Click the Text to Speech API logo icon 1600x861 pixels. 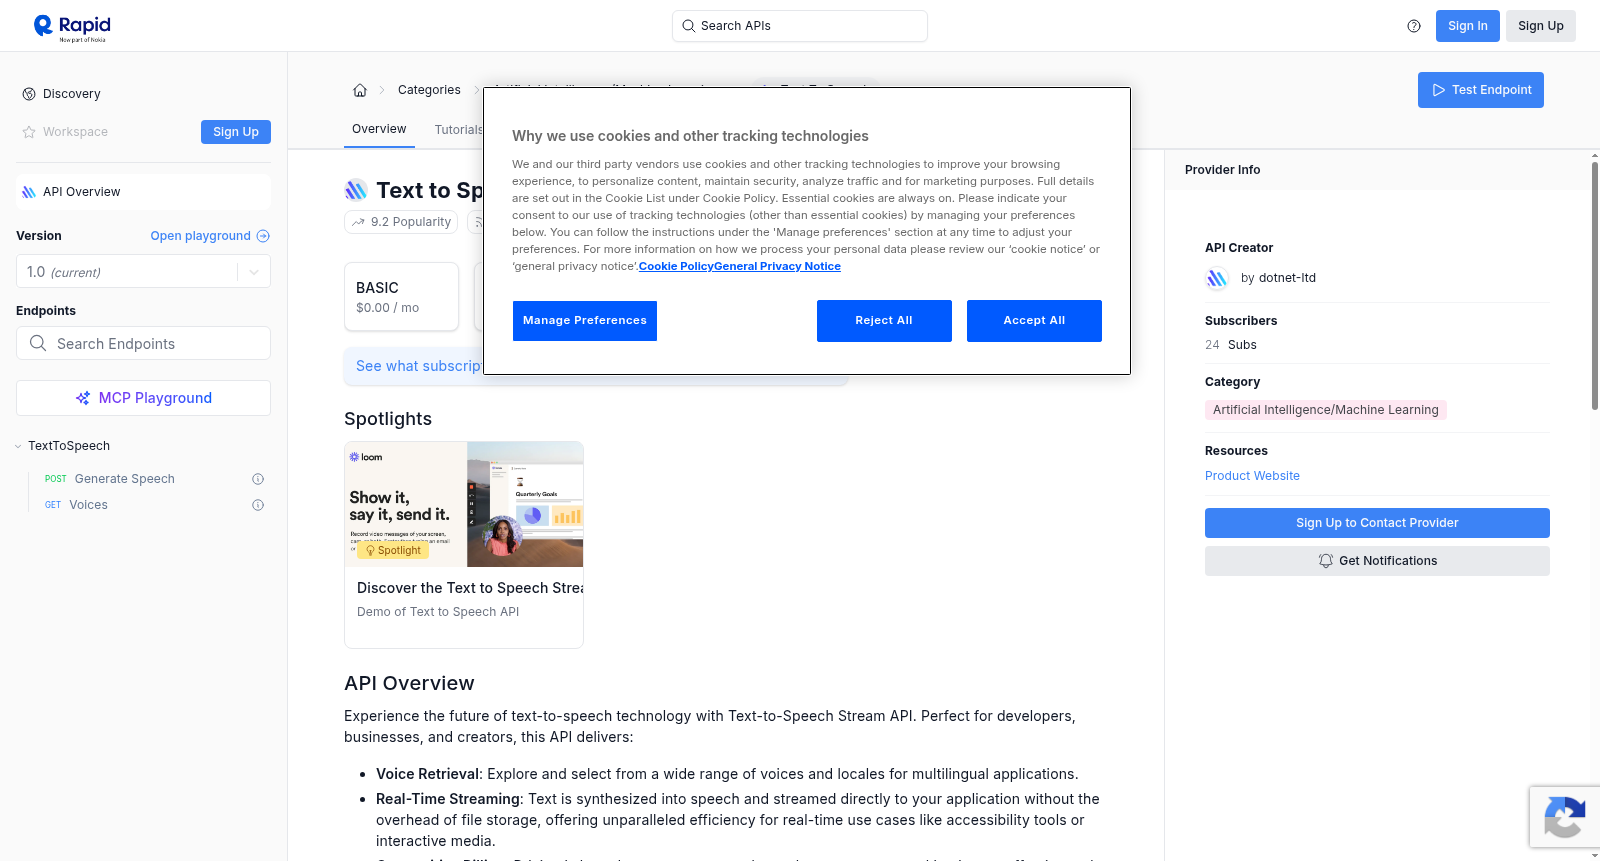356,190
